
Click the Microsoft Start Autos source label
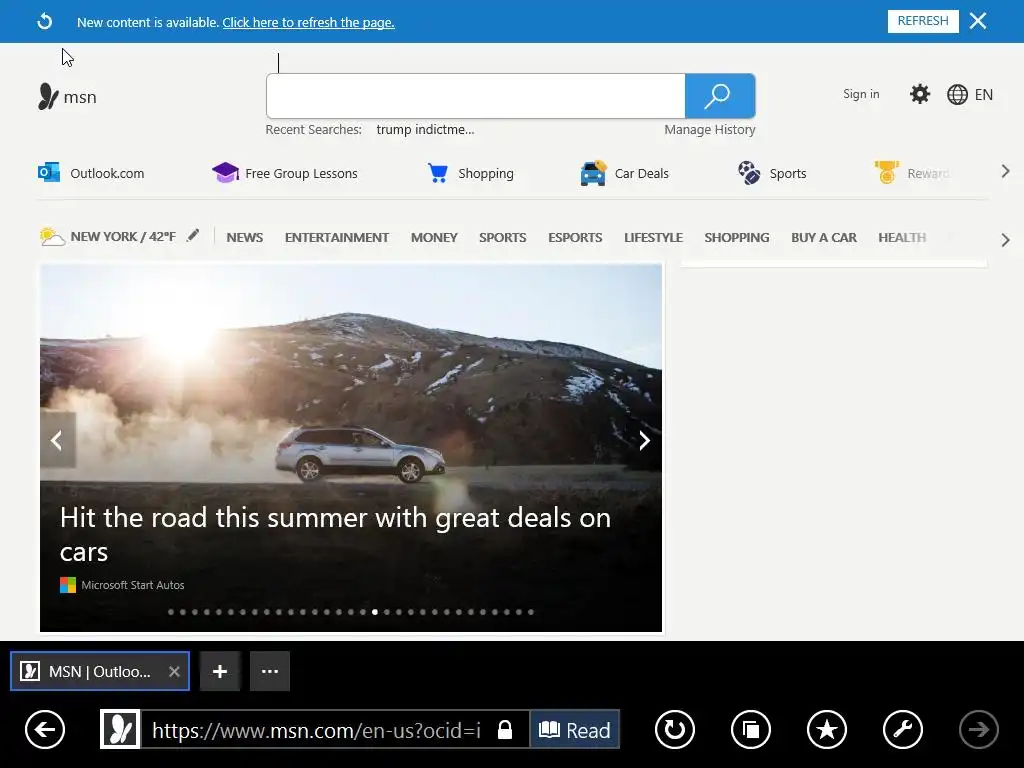(122, 585)
